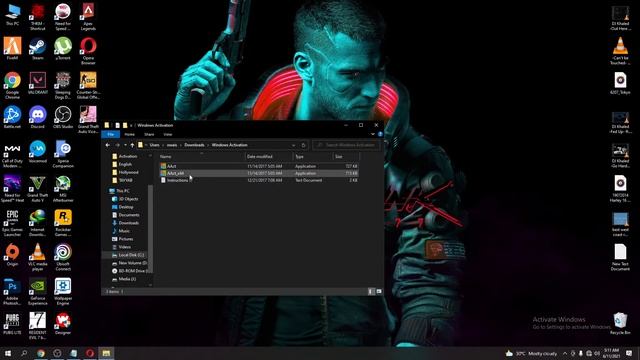
Task: Open the Wallpaper Engine desktop shortcut
Action: 63,291
